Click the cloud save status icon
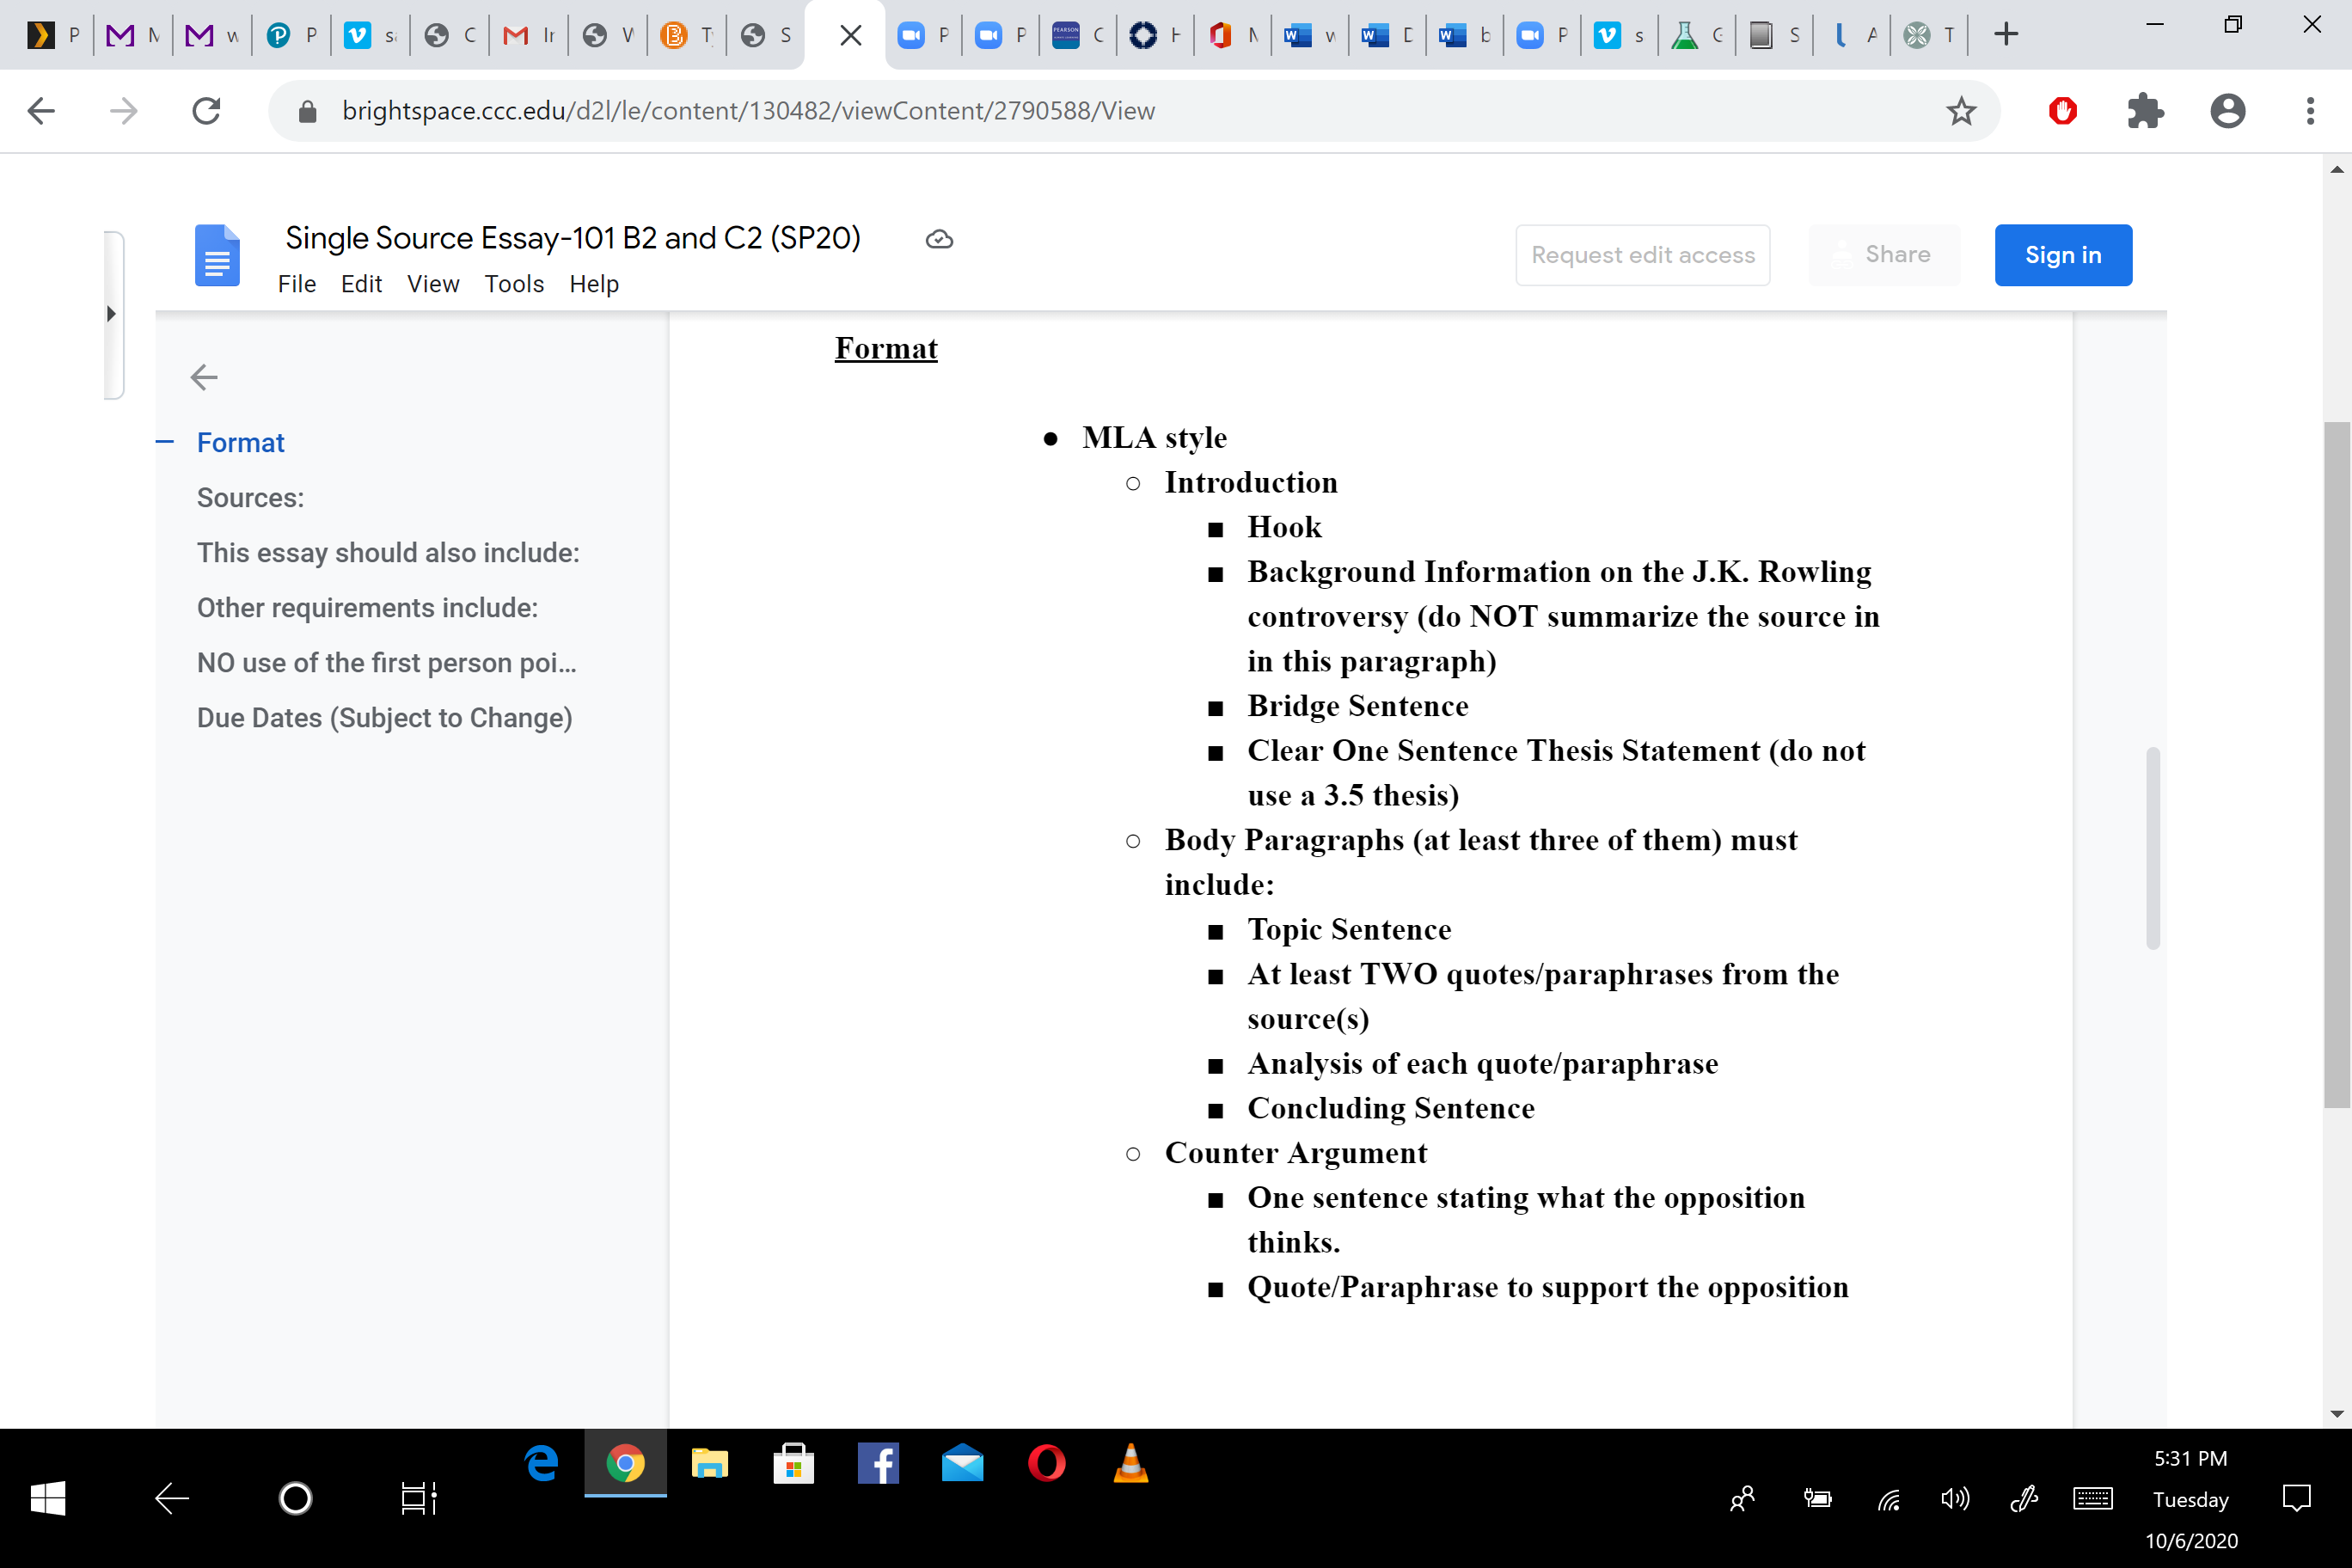 click(x=939, y=240)
